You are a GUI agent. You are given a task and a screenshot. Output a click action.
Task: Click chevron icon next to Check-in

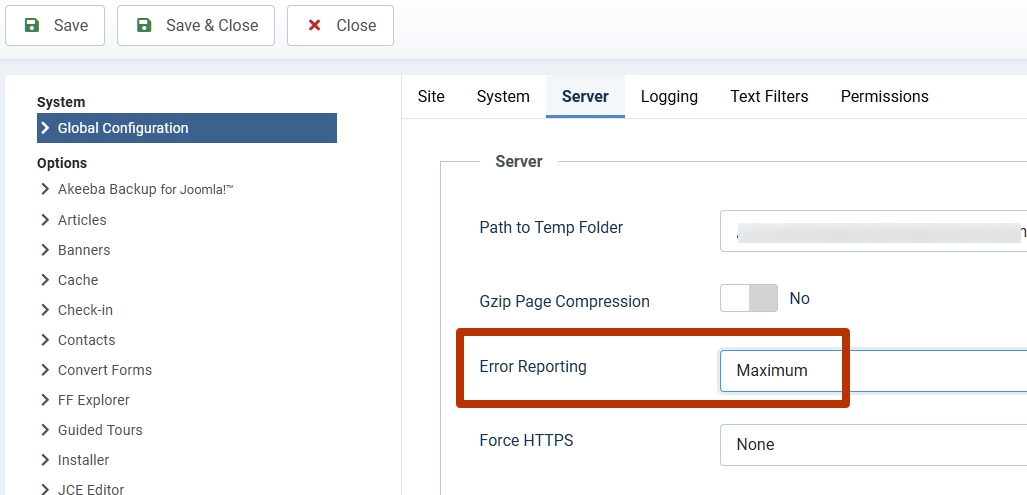pos(45,310)
